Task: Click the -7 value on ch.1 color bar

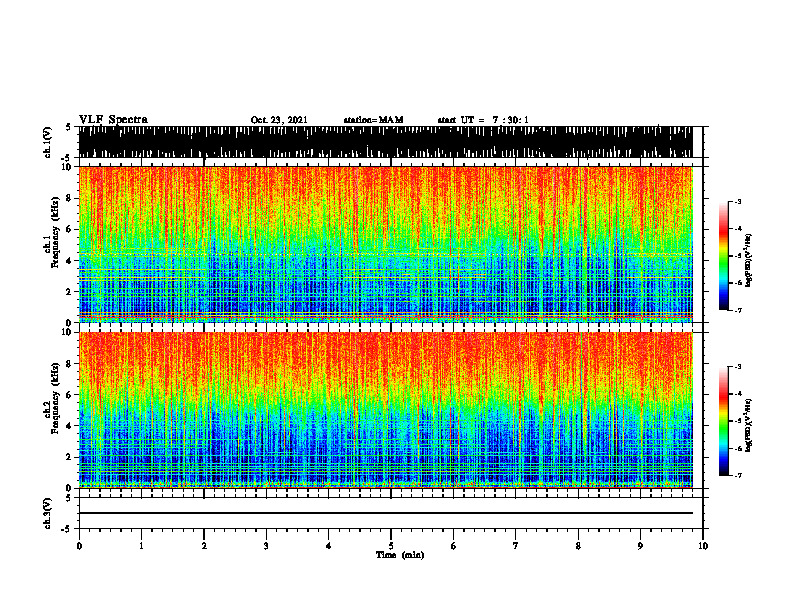Action: 737,310
